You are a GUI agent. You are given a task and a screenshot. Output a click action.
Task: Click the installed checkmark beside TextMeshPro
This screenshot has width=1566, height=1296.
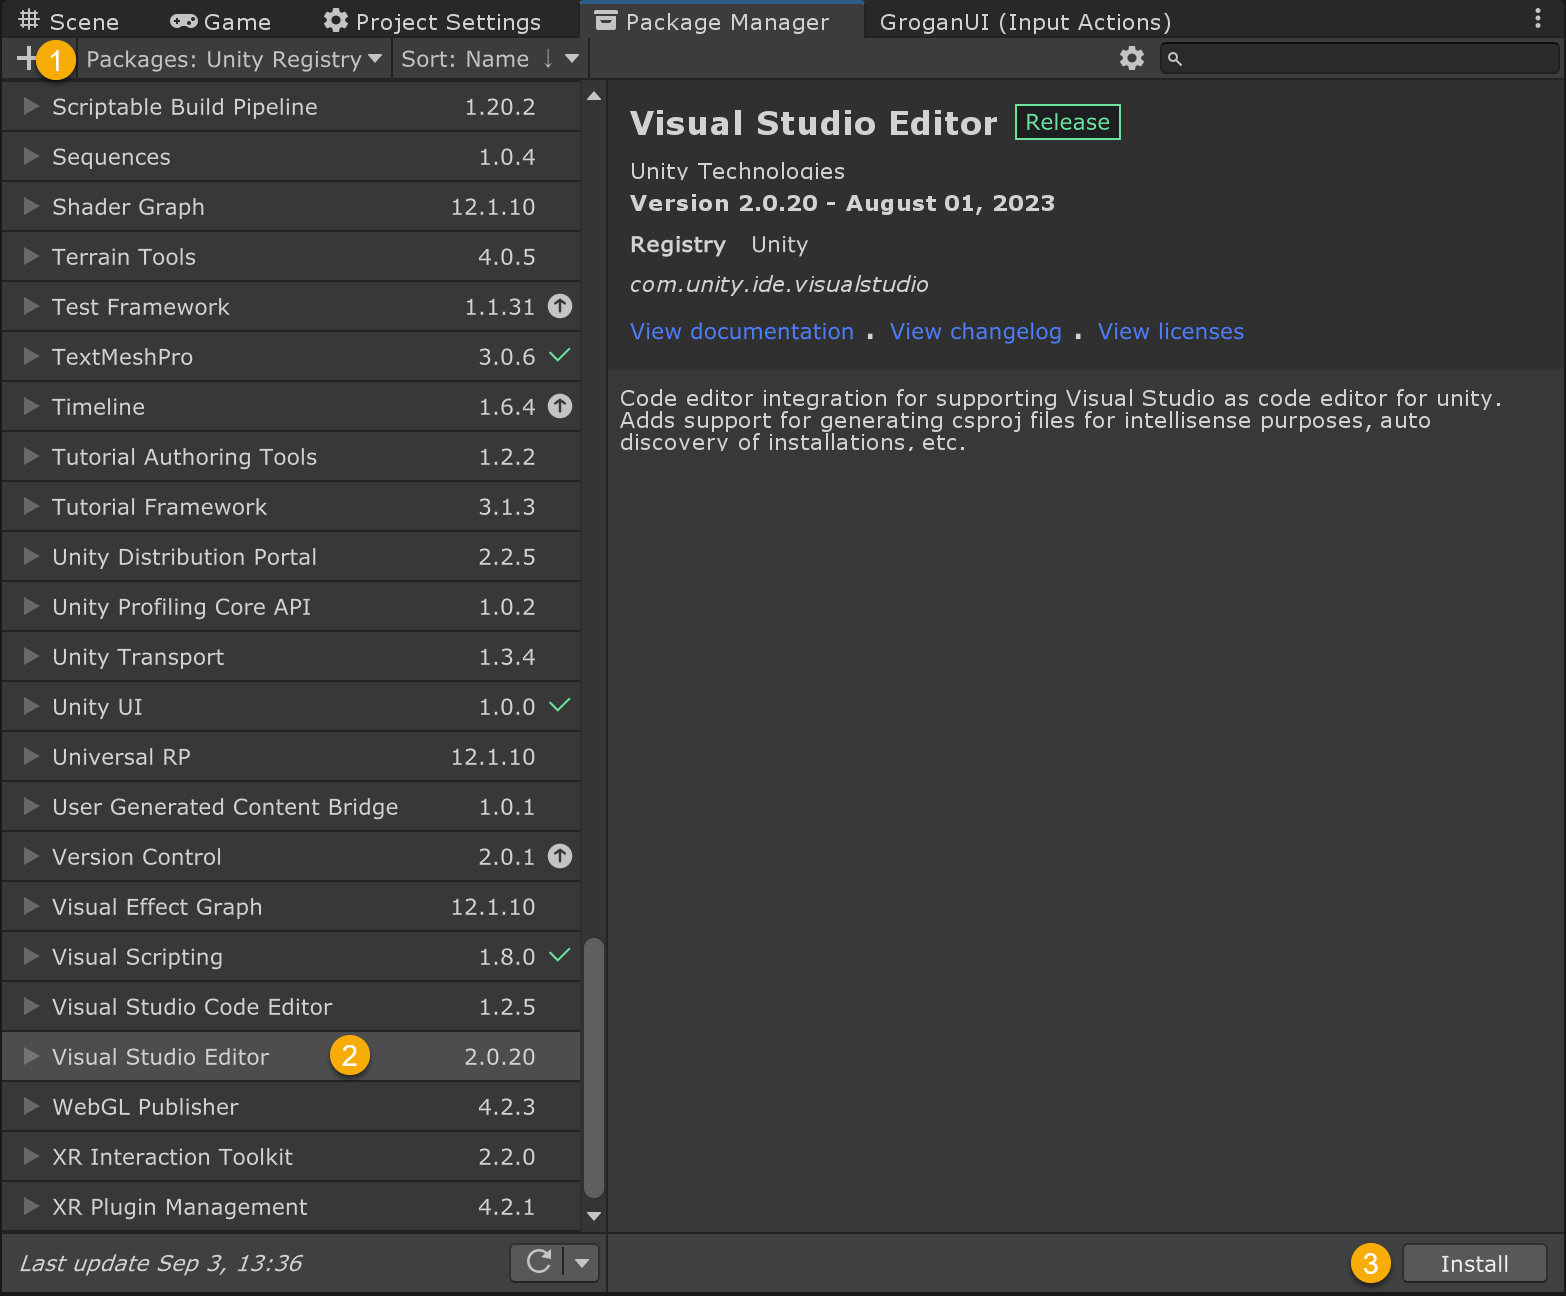560,355
